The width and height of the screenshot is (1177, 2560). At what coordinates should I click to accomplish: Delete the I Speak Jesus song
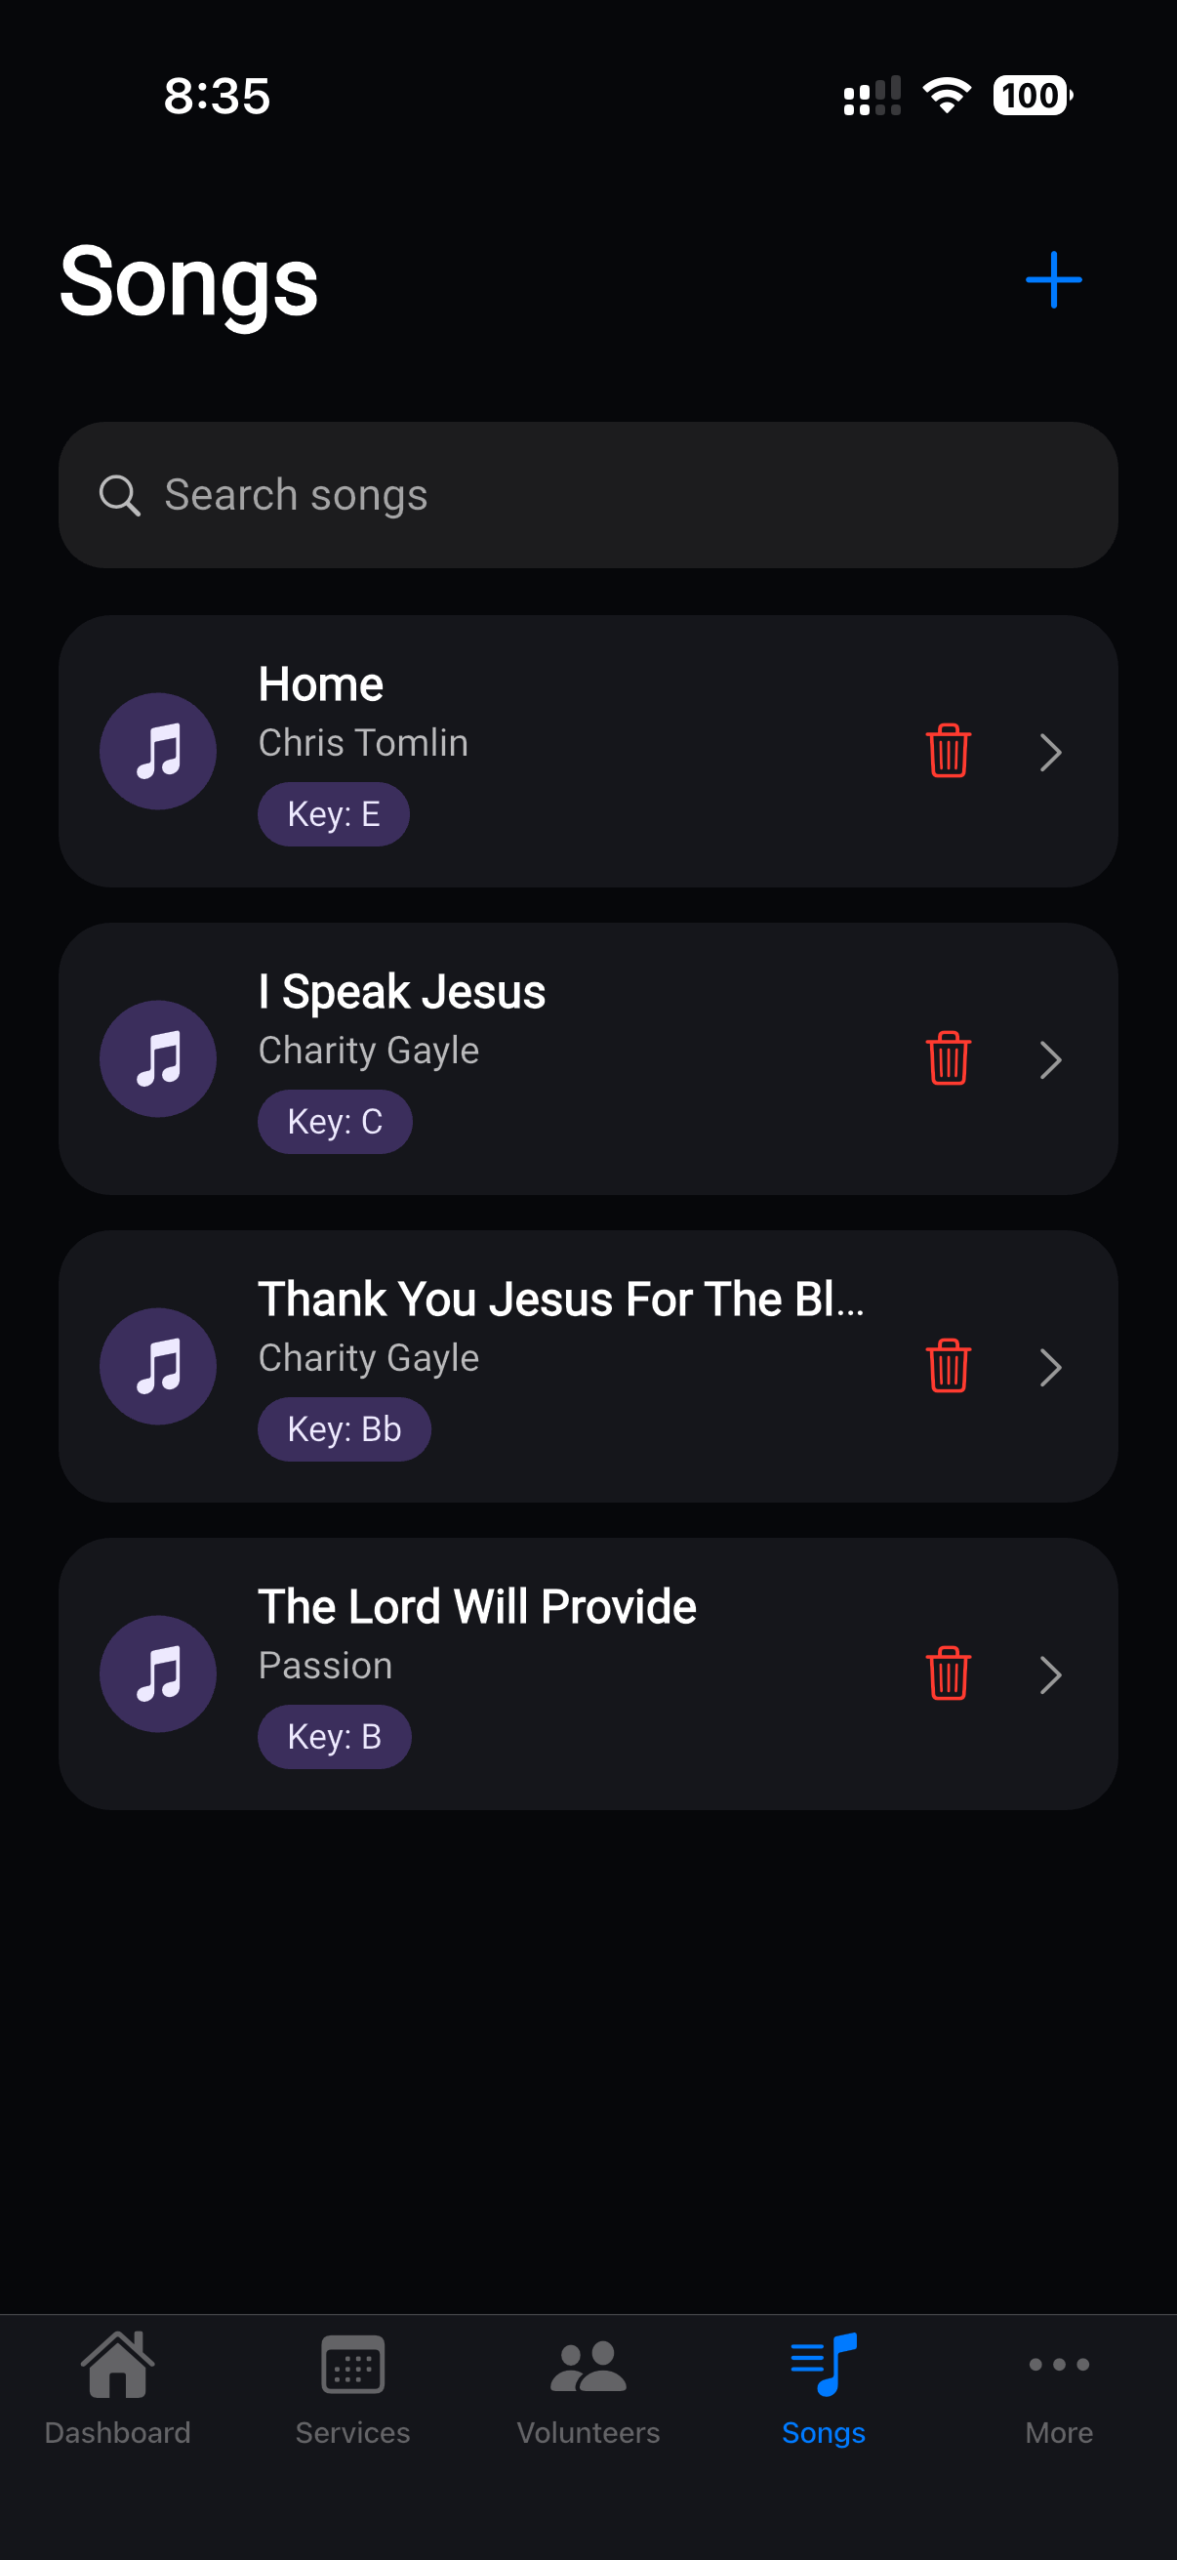click(947, 1058)
